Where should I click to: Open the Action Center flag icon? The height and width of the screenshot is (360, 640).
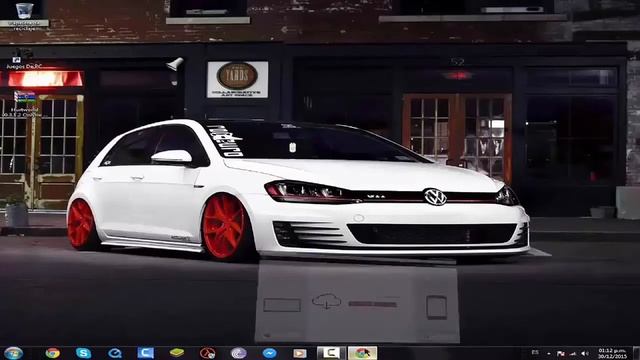tap(561, 353)
